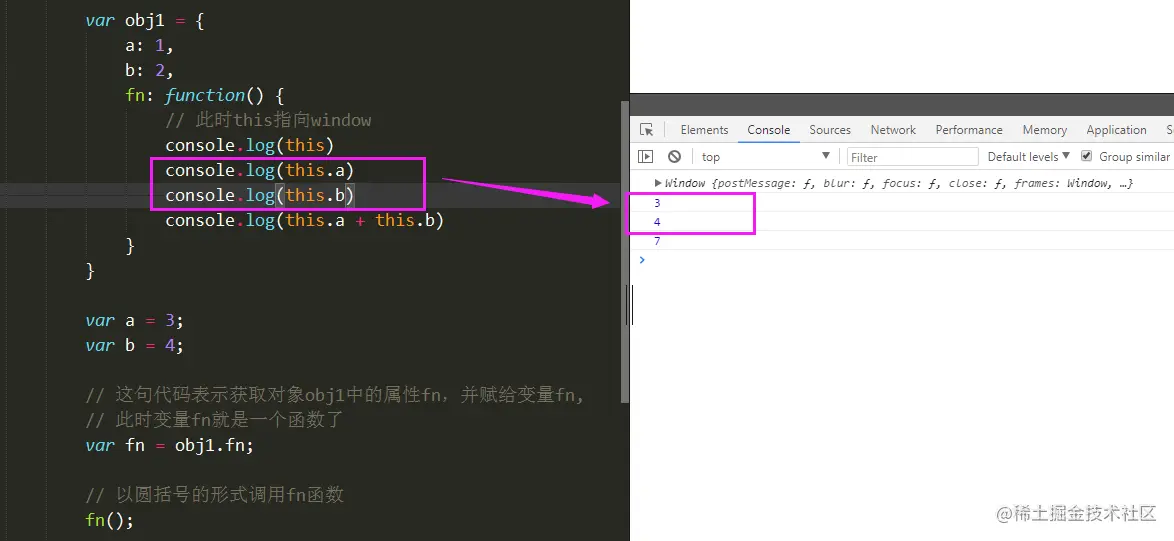Click the 'b: 2,' property line
Image resolution: width=1174 pixels, height=541 pixels.
pos(149,70)
